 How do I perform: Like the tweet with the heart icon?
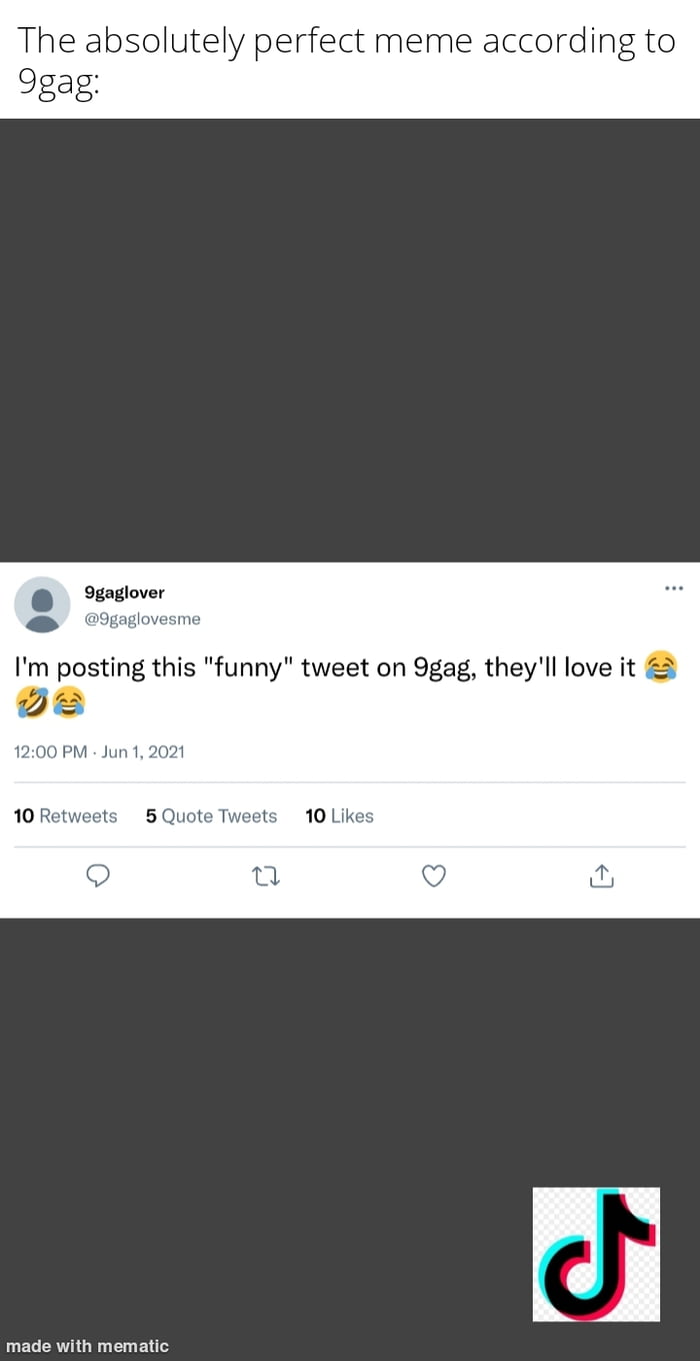tap(432, 877)
